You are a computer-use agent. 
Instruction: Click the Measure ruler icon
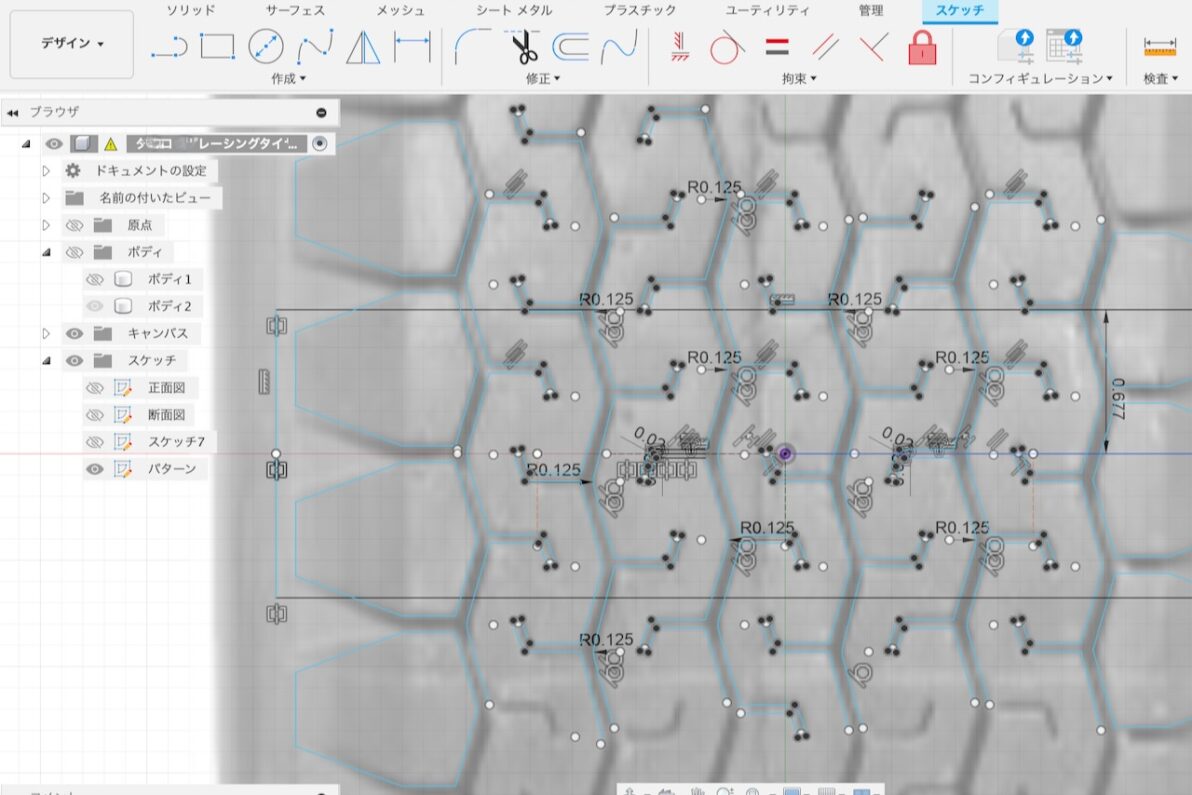(1160, 46)
